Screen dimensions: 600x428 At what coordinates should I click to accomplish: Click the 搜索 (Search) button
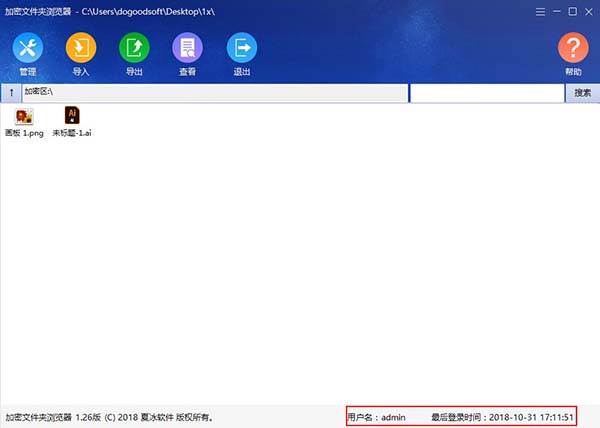point(582,93)
